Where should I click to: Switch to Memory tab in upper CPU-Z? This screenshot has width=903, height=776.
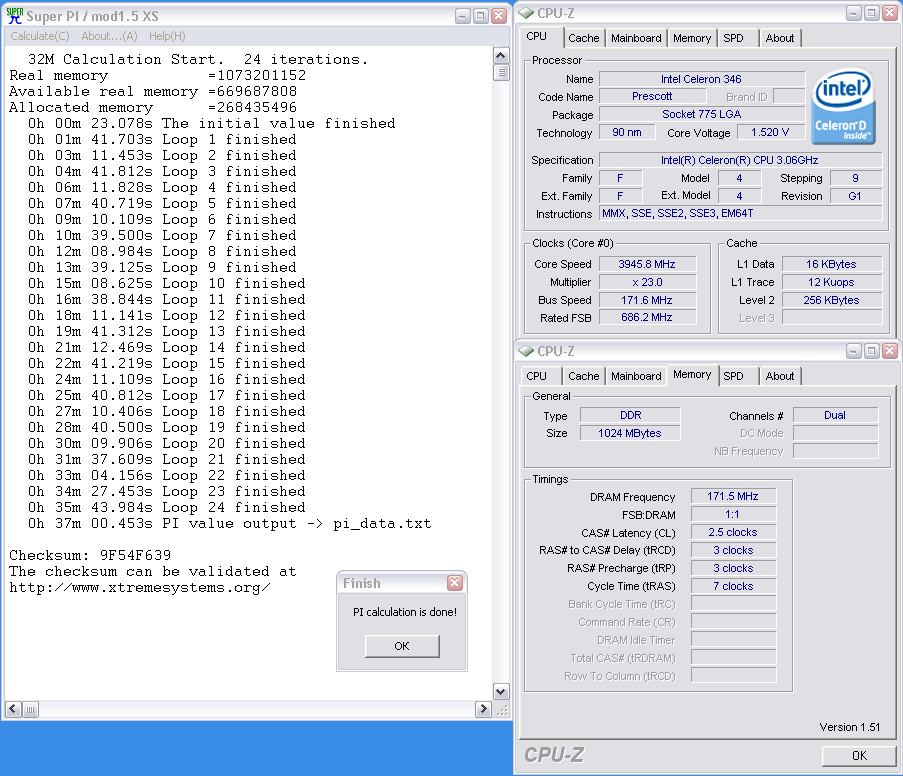pos(692,38)
